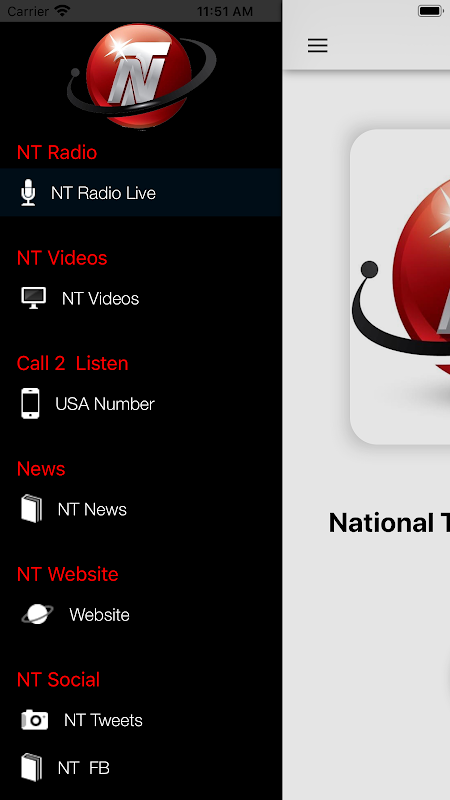Click the 11:51 AM clock
This screenshot has height=800, width=450.
tap(225, 11)
